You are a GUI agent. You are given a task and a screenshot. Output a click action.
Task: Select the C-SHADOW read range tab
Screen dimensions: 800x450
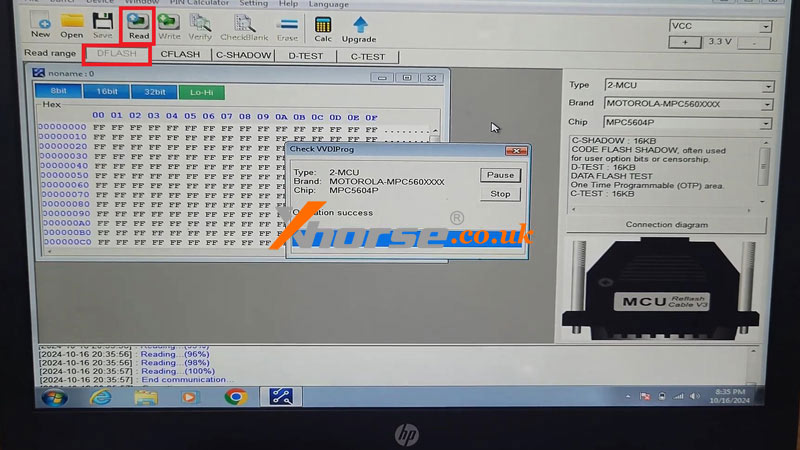pos(243,55)
